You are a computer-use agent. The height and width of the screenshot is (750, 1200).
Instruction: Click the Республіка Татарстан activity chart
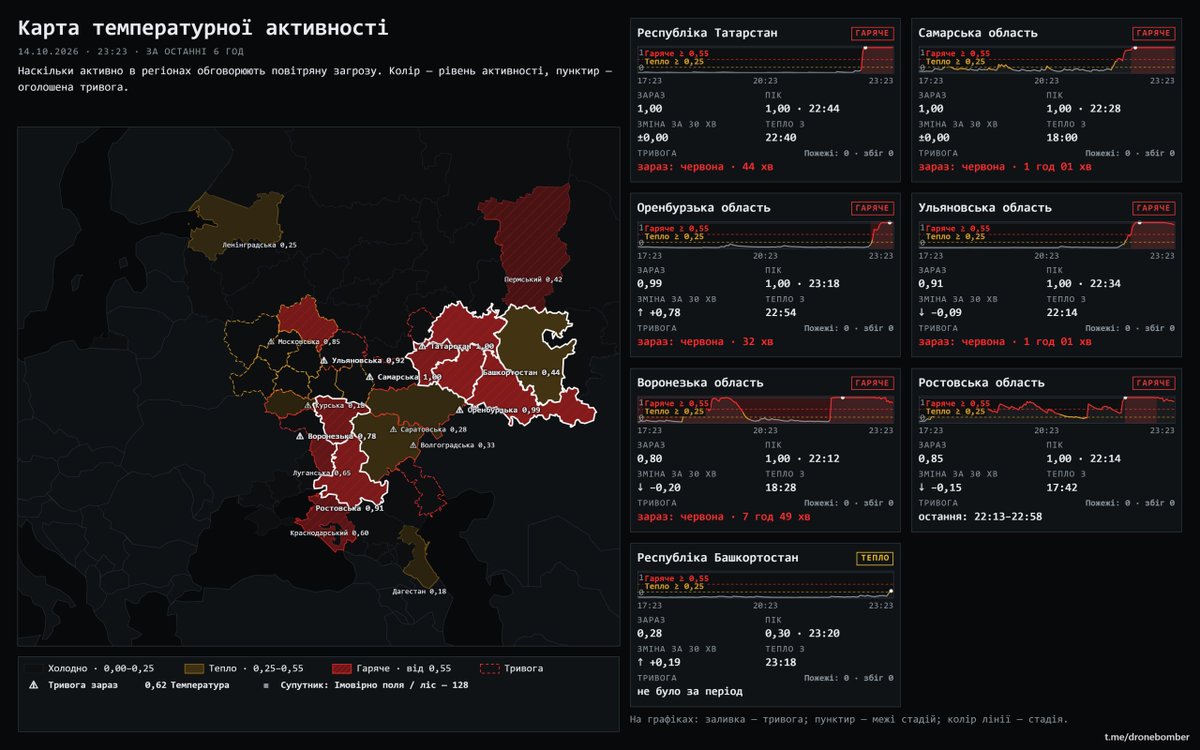765,59
